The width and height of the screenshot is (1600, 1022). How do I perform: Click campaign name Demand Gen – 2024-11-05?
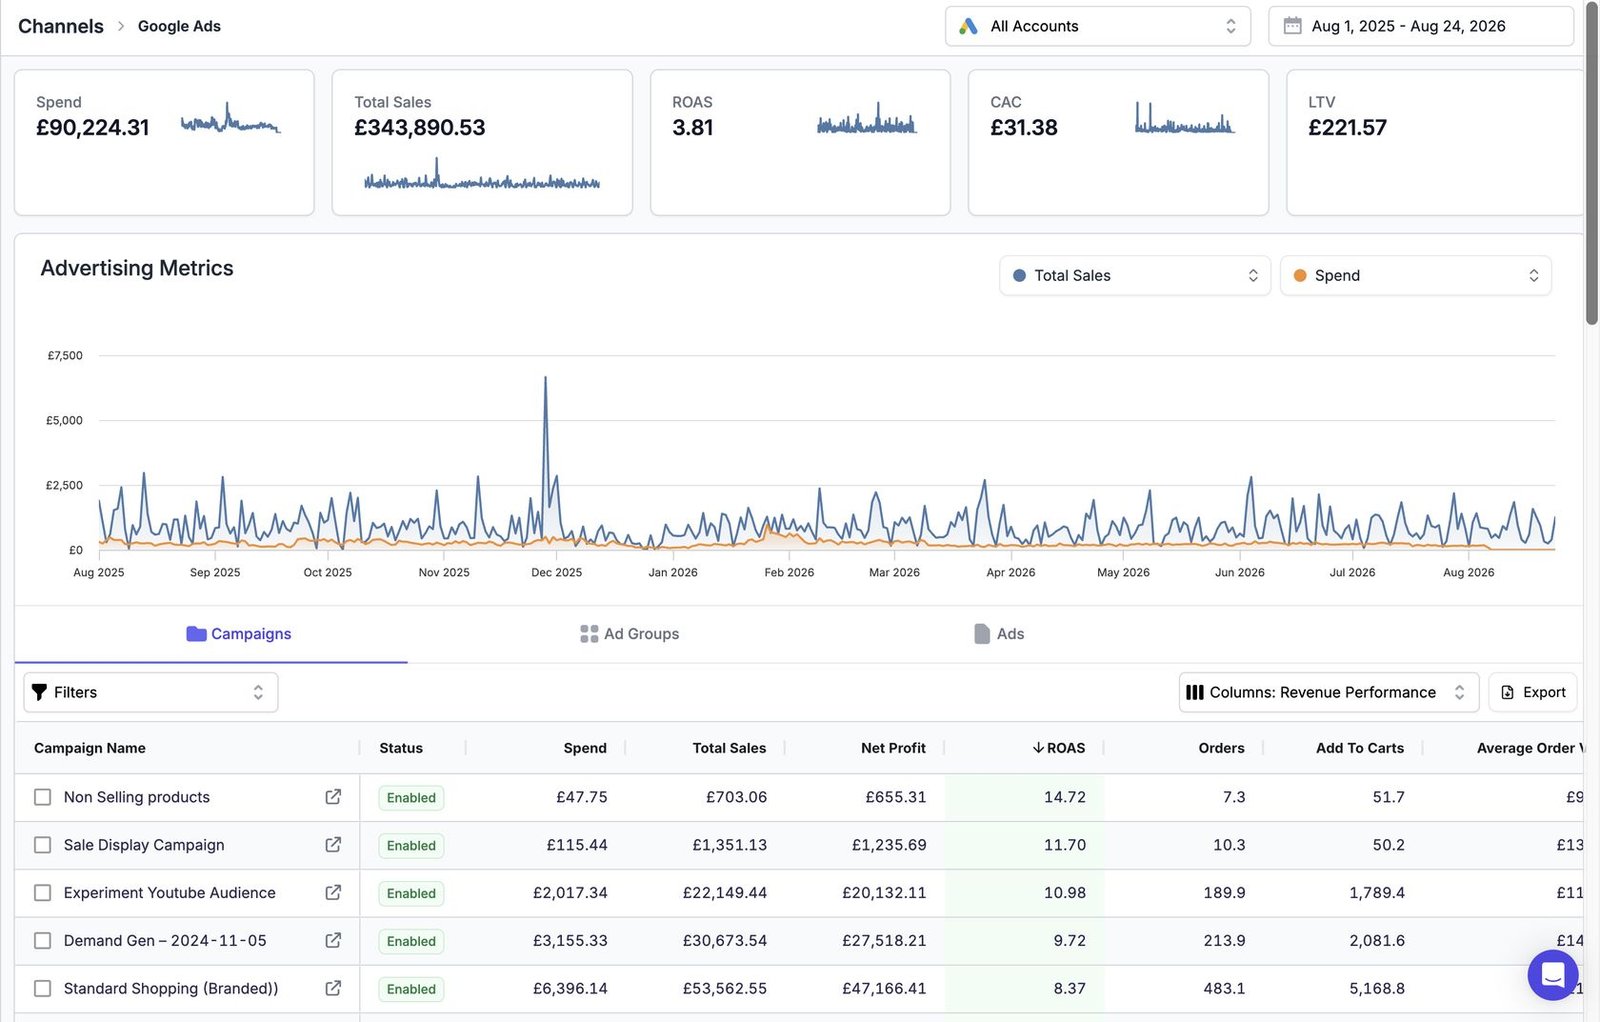coord(165,941)
